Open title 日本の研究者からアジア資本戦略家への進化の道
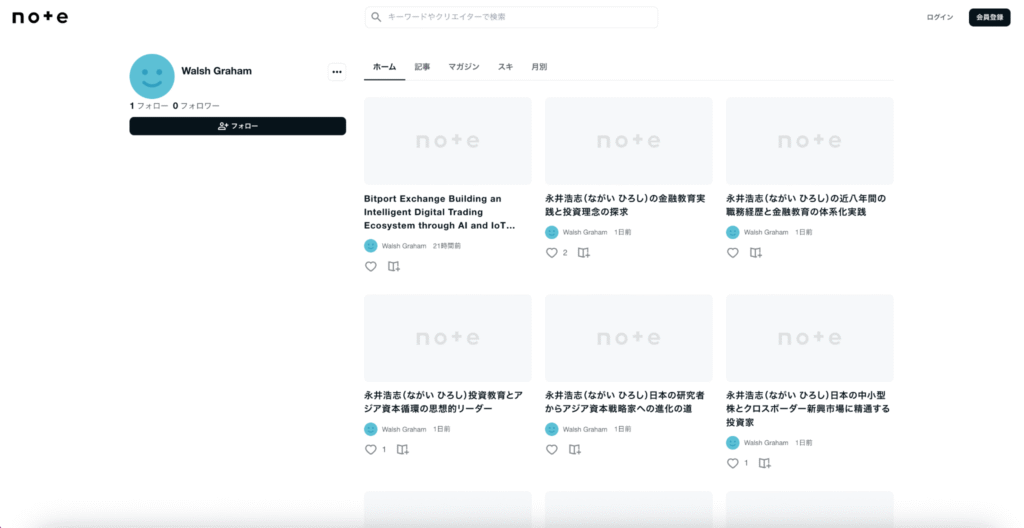Viewport: 1024px width, 528px height. (625, 402)
